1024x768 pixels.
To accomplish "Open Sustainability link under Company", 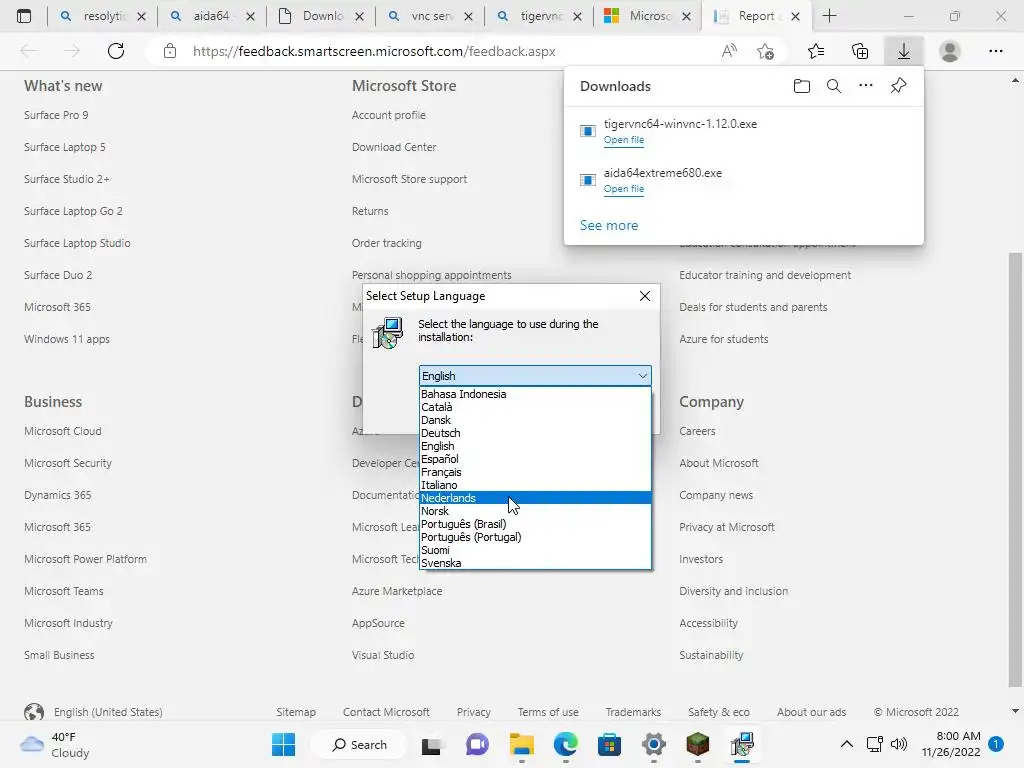I will pos(711,655).
